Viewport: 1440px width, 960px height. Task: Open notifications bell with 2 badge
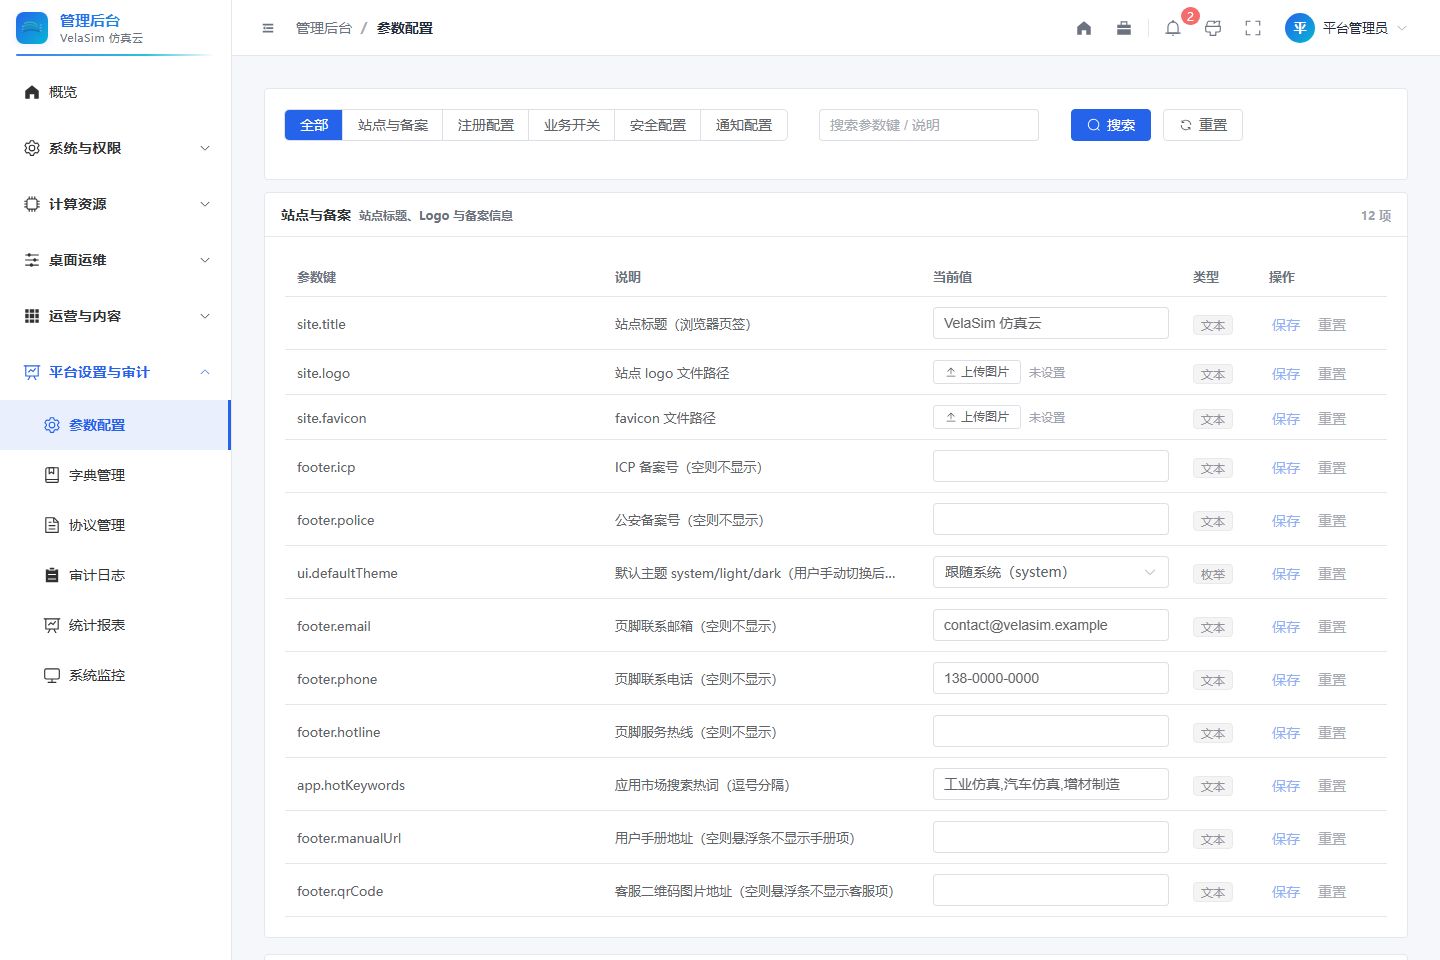1173,28
